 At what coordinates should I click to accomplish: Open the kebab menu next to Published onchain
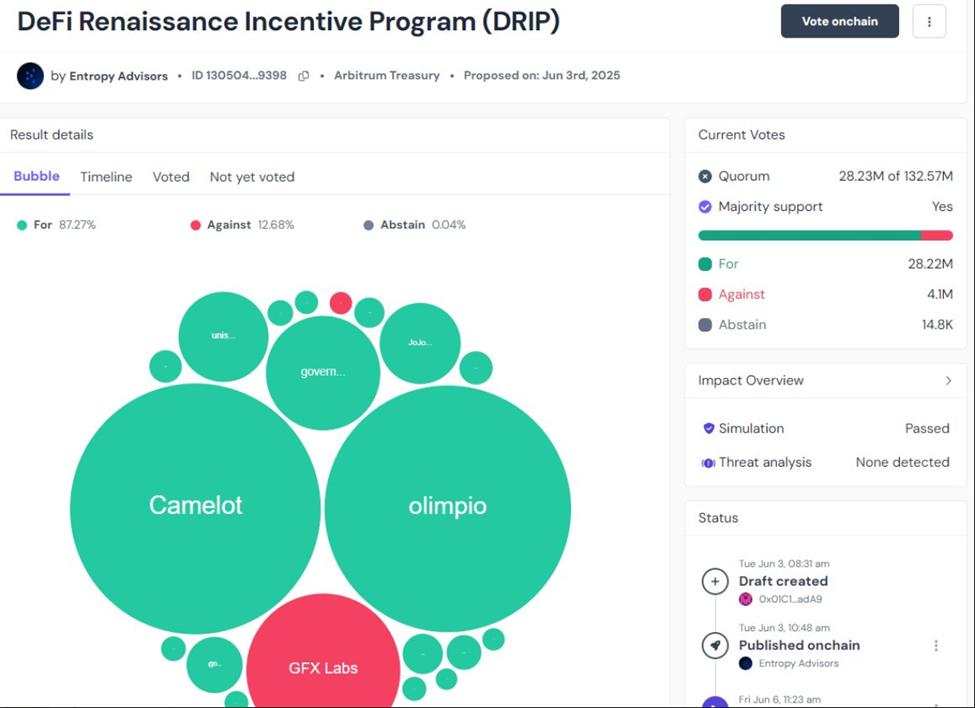point(936,646)
